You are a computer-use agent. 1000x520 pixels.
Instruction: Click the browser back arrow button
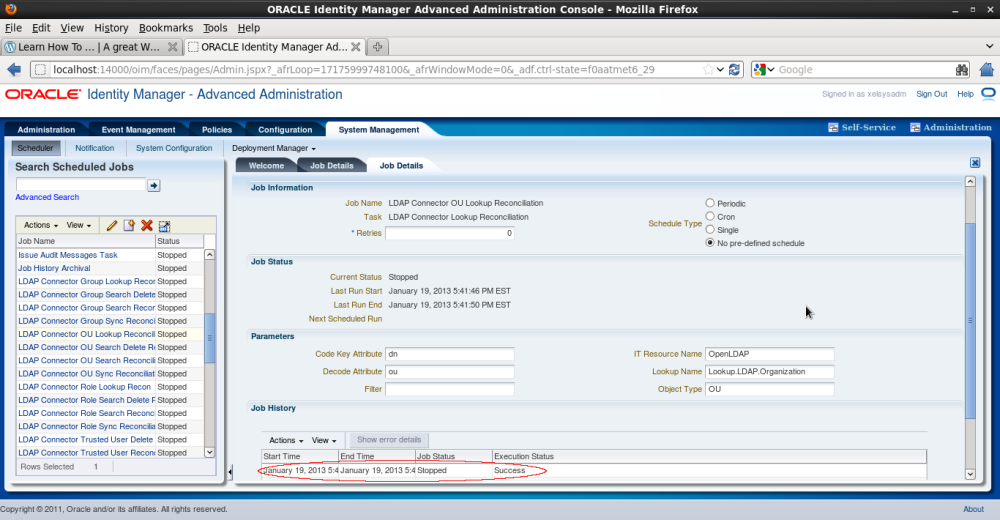(14, 70)
